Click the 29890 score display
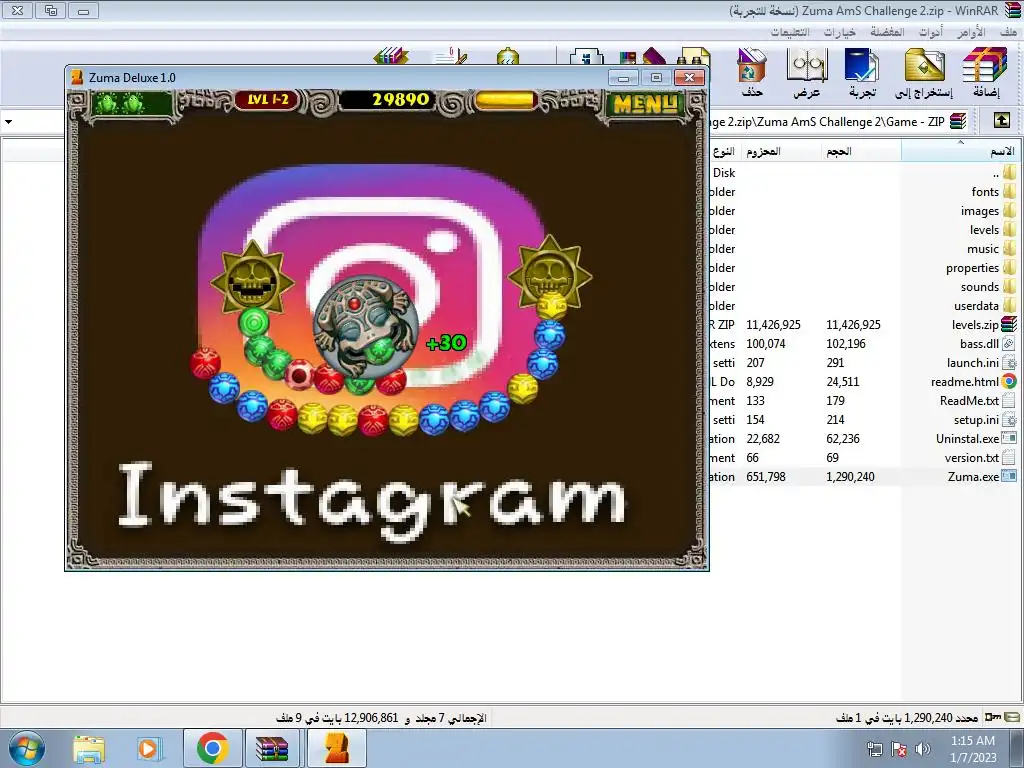 (400, 99)
